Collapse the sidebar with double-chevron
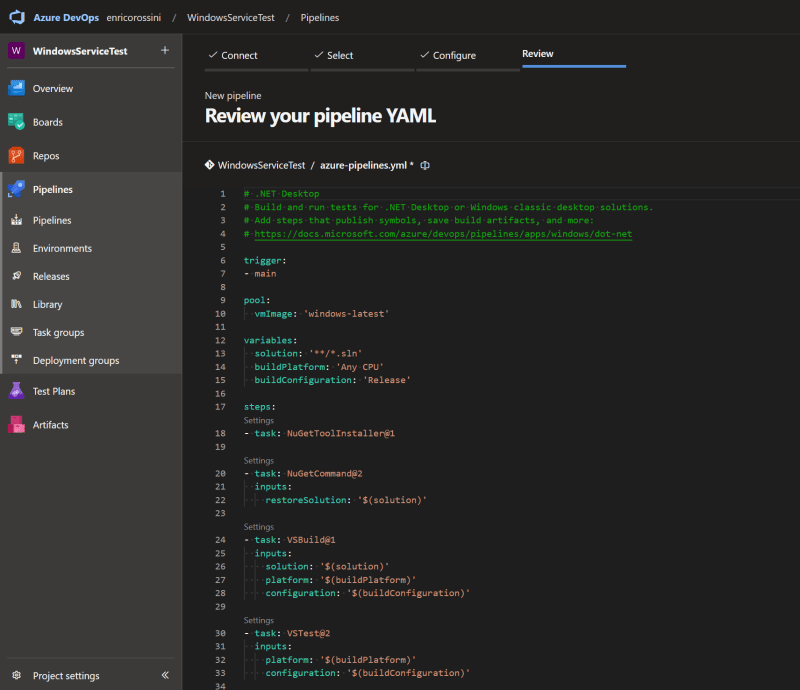Screen dimensions: 800x690 (165, 675)
